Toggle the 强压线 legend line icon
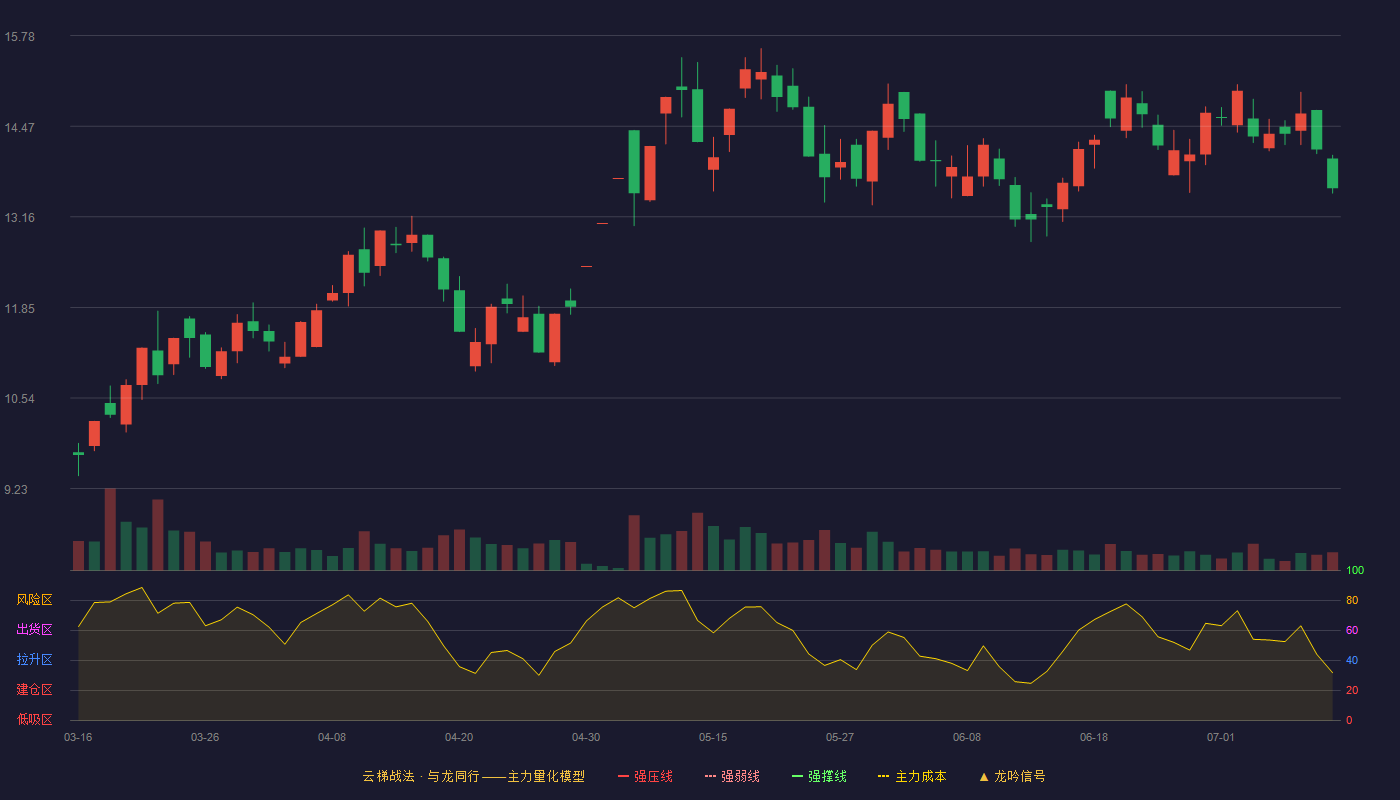The width and height of the screenshot is (1400, 800). (623, 776)
